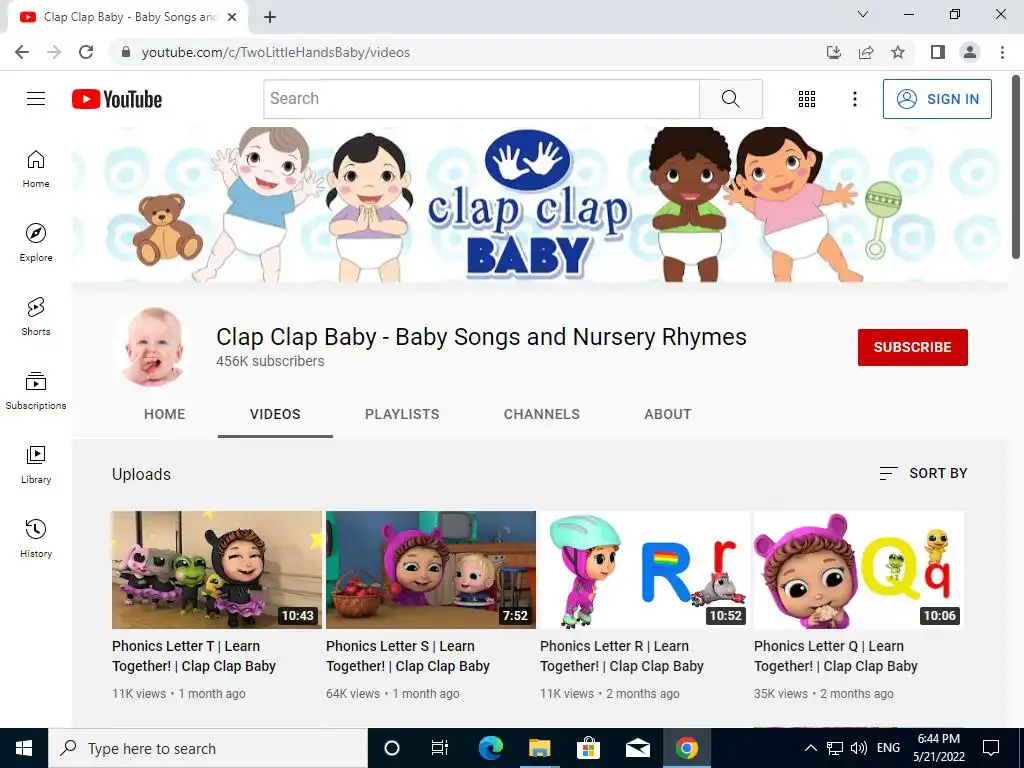The image size is (1024, 768).
Task: Click the browser address bar URL
Action: [276, 52]
